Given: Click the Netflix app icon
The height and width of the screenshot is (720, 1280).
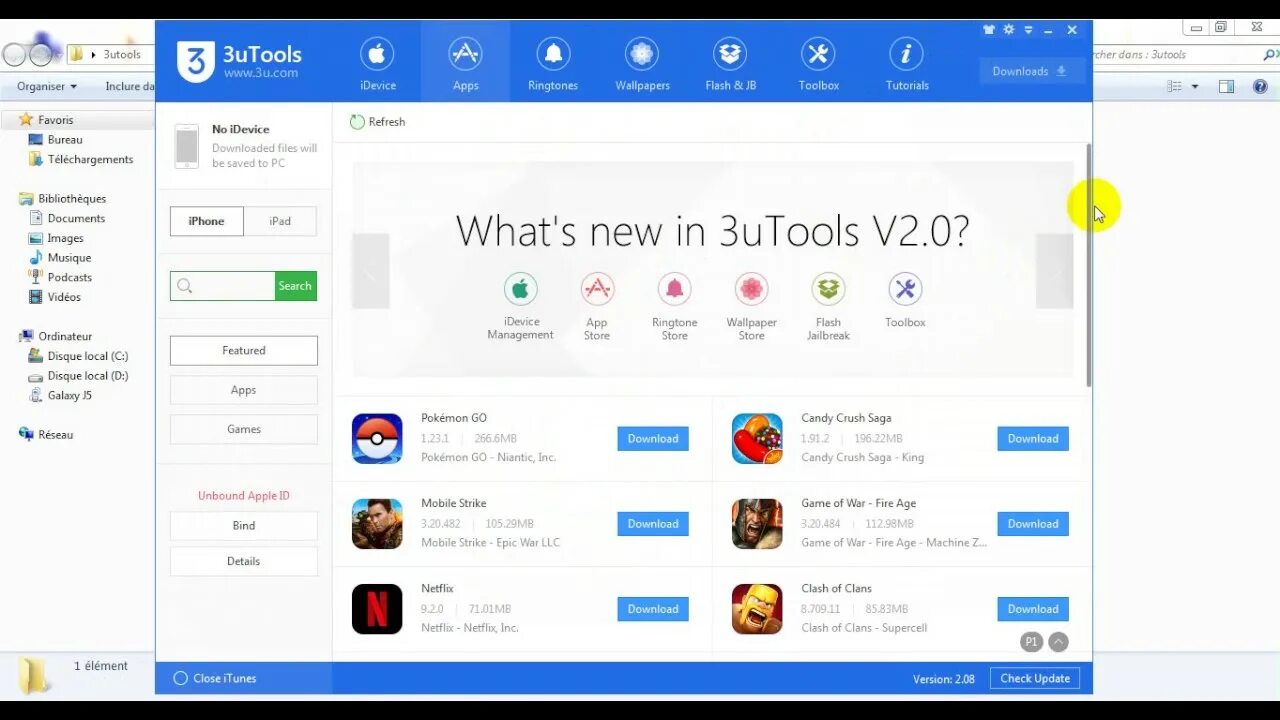Looking at the screenshot, I should 377,609.
